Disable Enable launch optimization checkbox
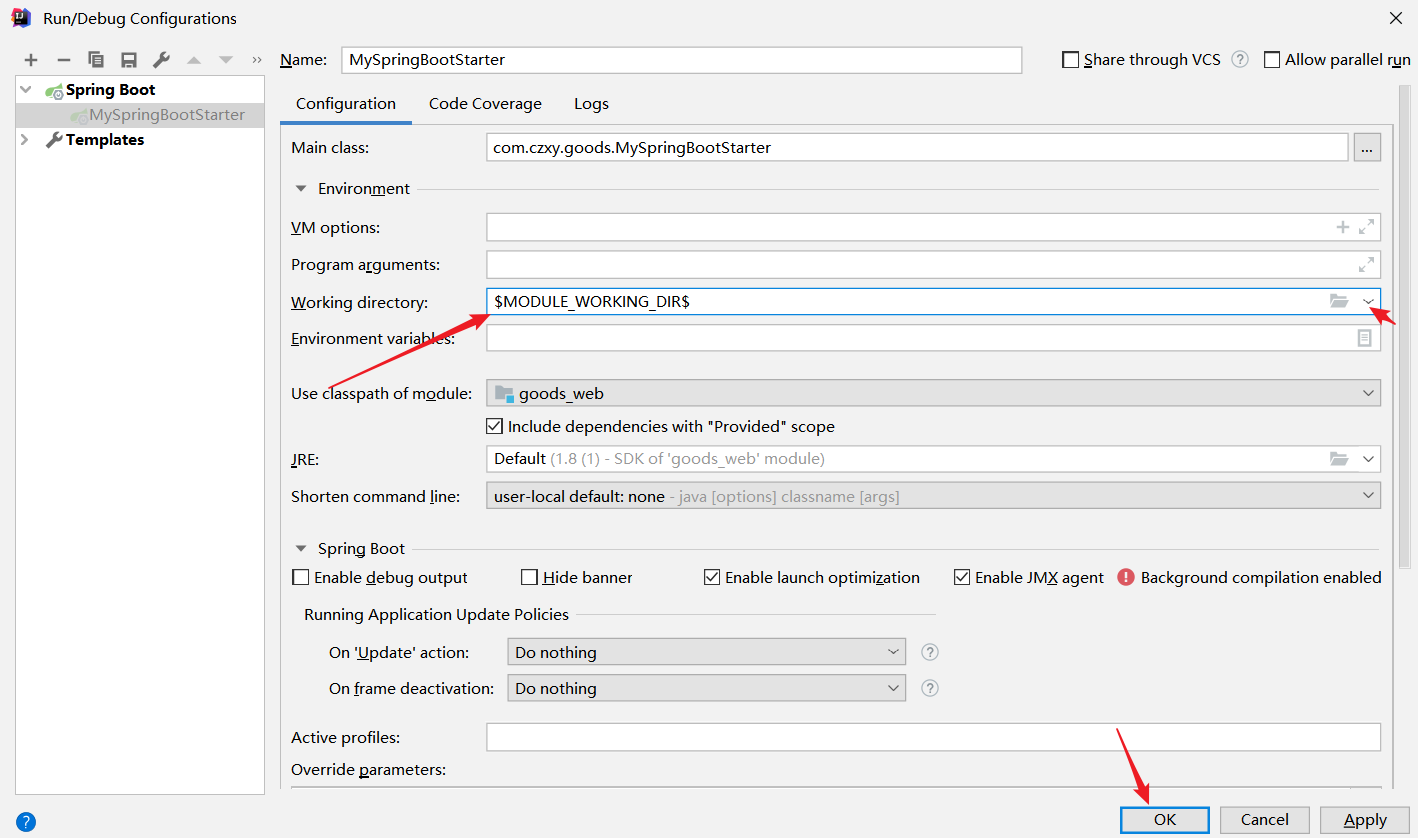The height and width of the screenshot is (838, 1418). pyautogui.click(x=712, y=577)
